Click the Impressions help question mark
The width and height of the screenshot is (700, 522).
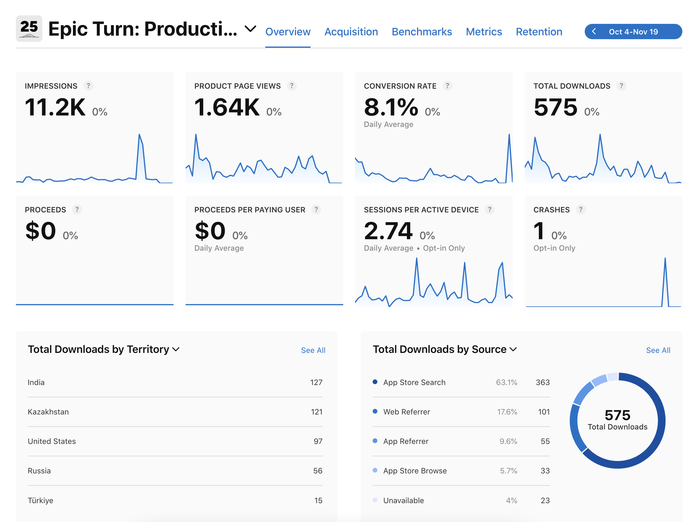pyautogui.click(x=88, y=86)
